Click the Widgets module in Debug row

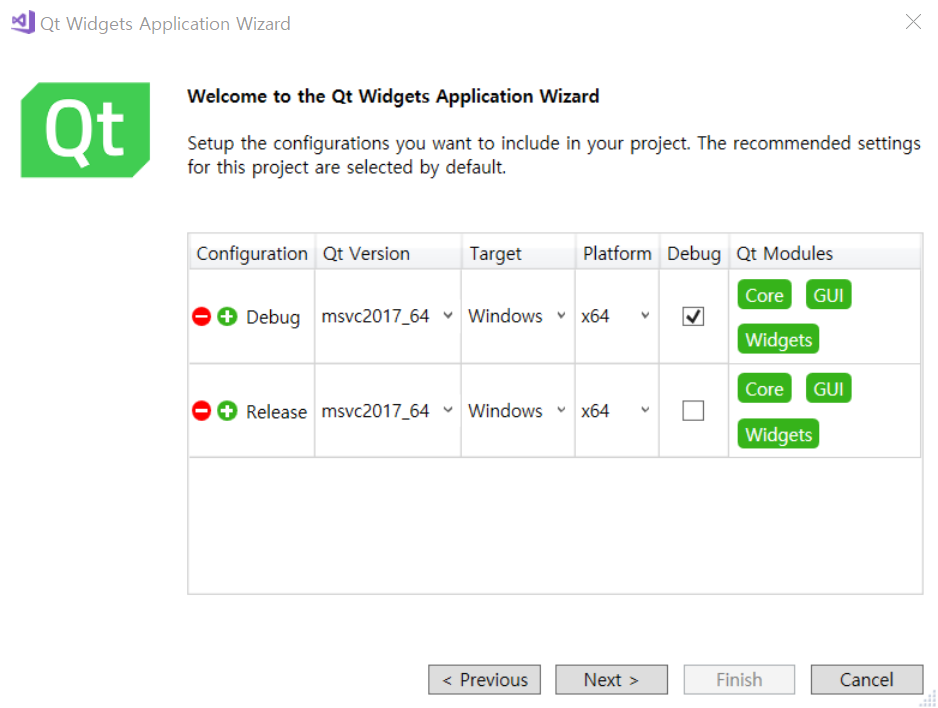pyautogui.click(x=778, y=339)
